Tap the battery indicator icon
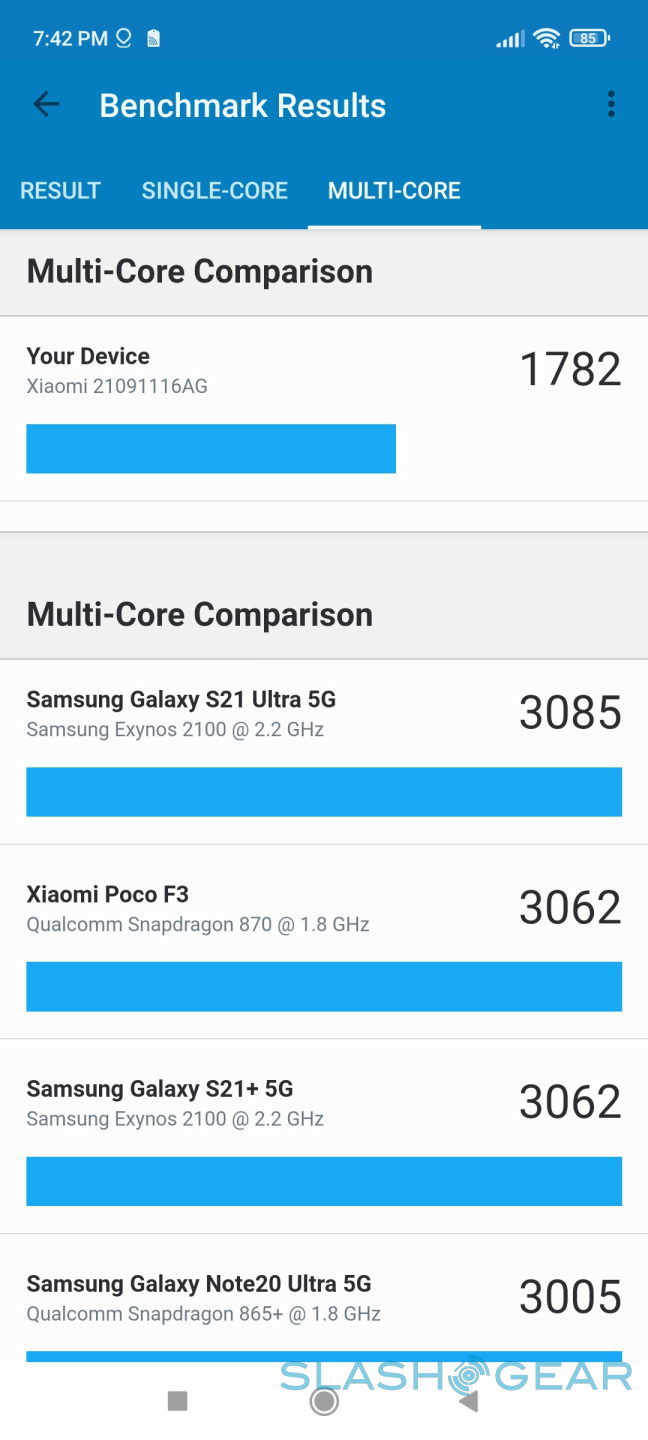The width and height of the screenshot is (648, 1440). 589,39
